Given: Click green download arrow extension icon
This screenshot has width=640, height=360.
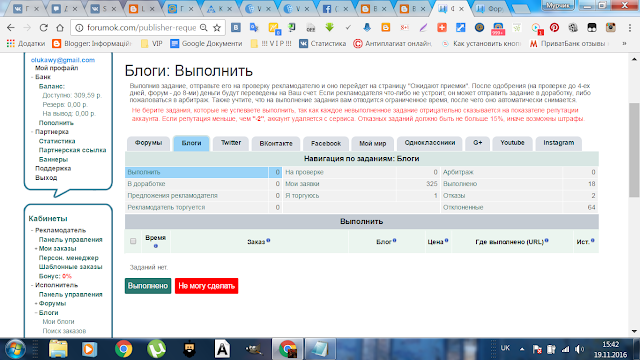Looking at the screenshot, I should point(329,28).
